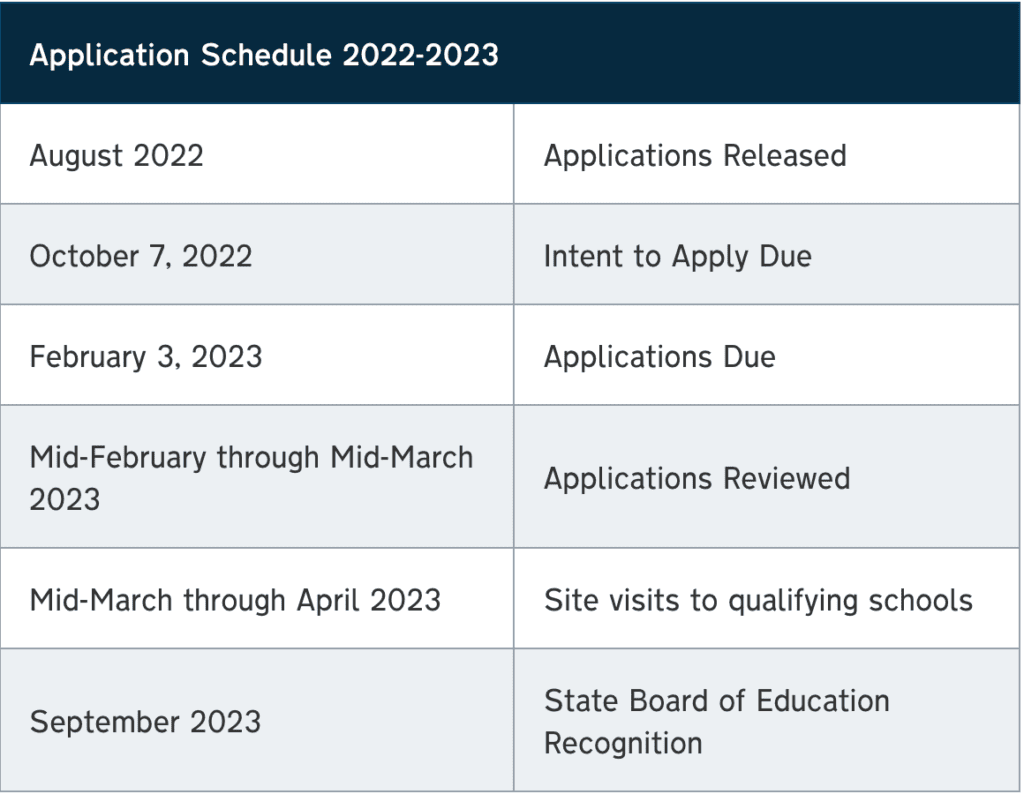Image resolution: width=1024 pixels, height=794 pixels.
Task: Select the October 7, 2022 cell
Action: pos(257,255)
